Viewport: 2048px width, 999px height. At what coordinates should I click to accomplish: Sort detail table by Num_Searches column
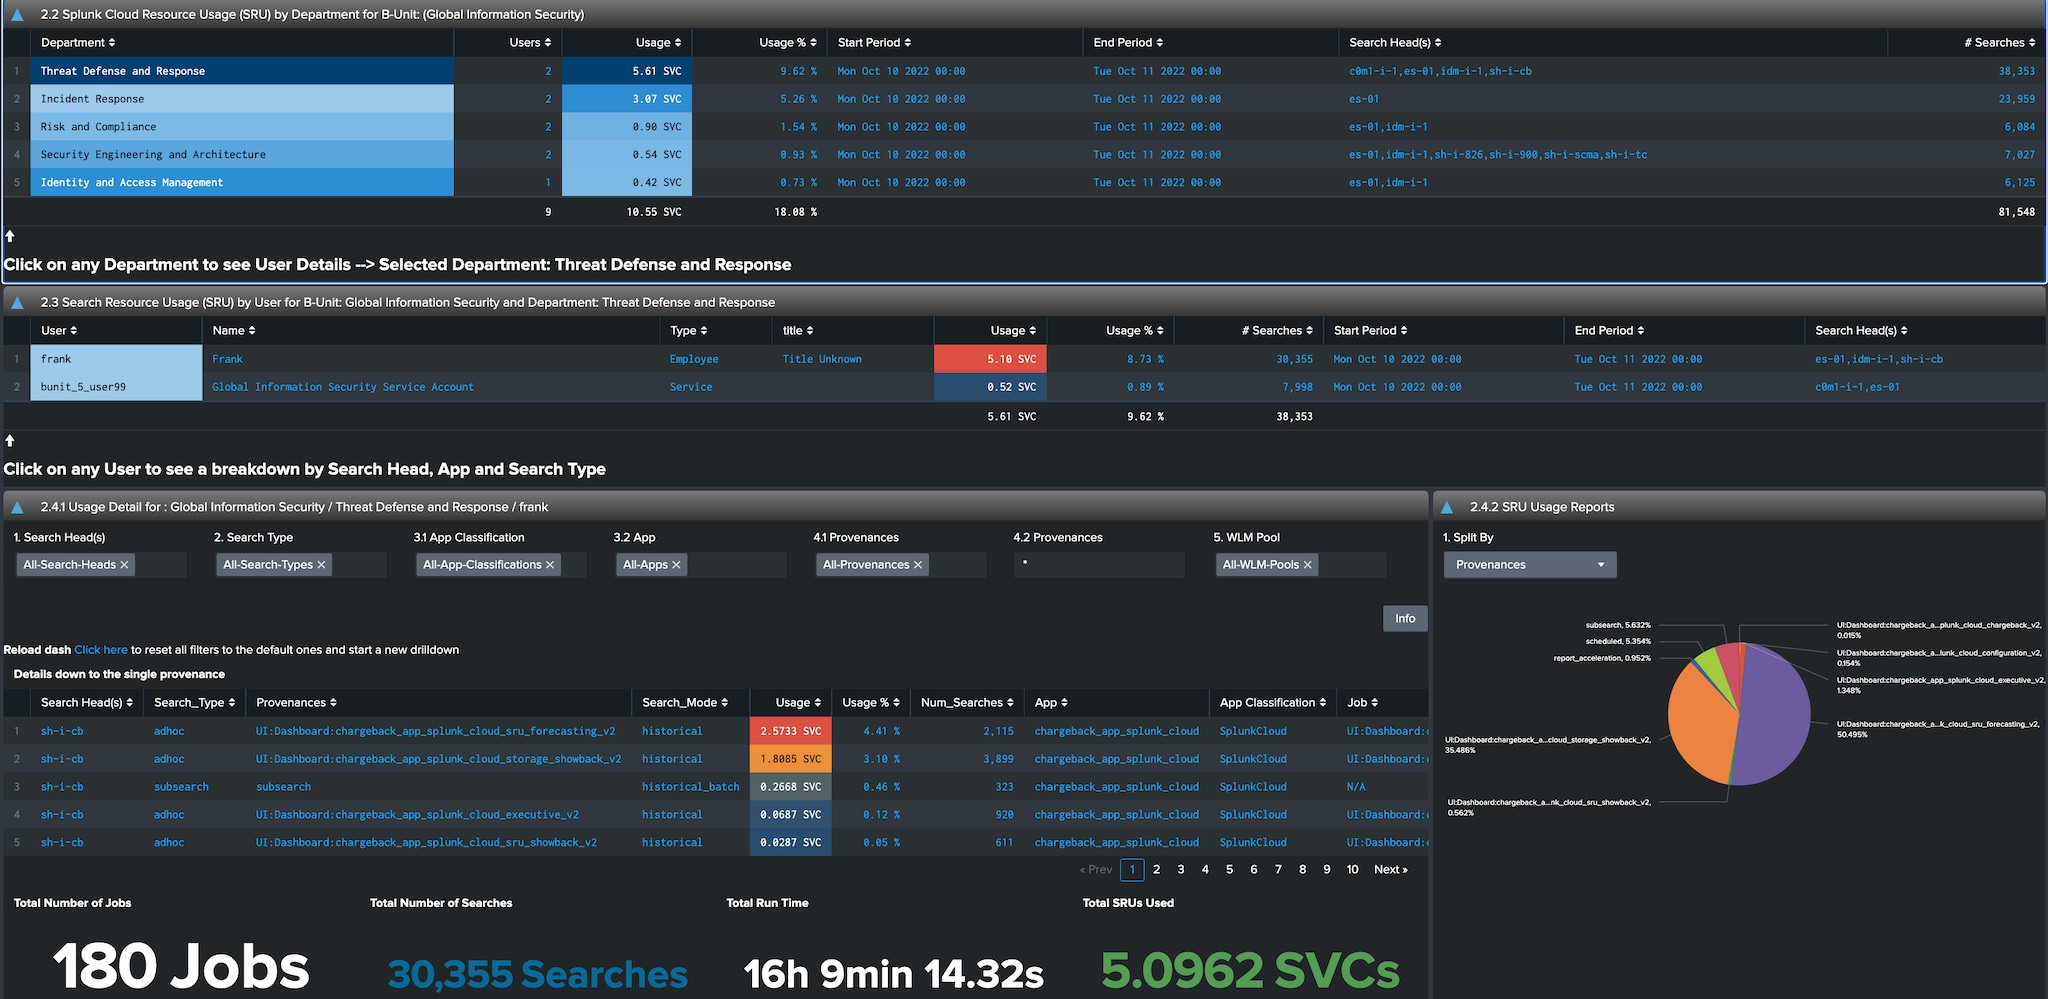click(967, 703)
